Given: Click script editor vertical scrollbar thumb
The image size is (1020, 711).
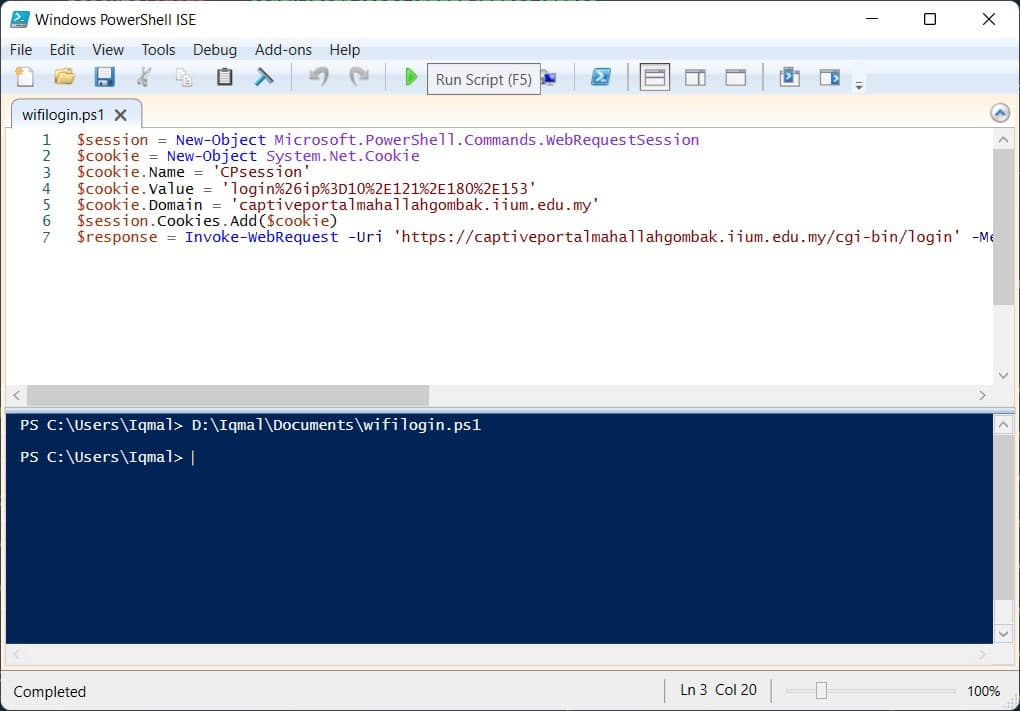Looking at the screenshot, I should tap(1003, 226).
